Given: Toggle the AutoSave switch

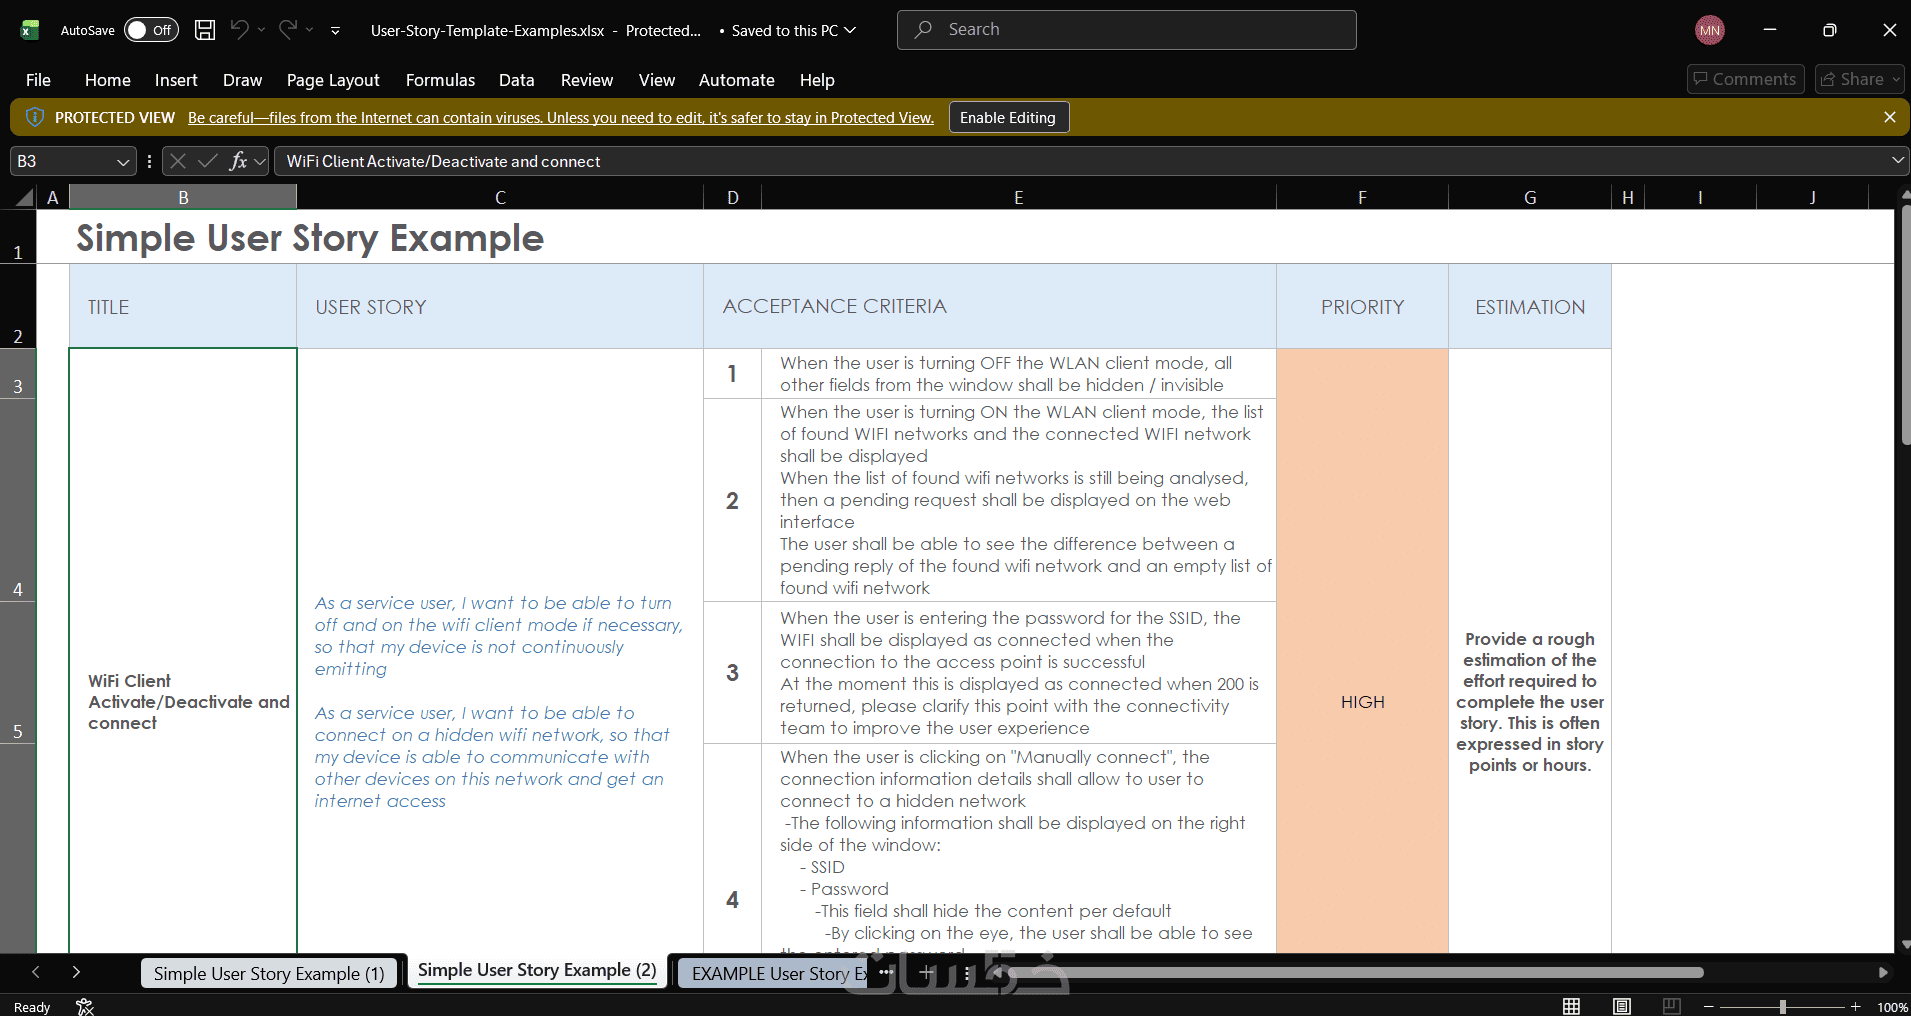Looking at the screenshot, I should click(x=151, y=30).
